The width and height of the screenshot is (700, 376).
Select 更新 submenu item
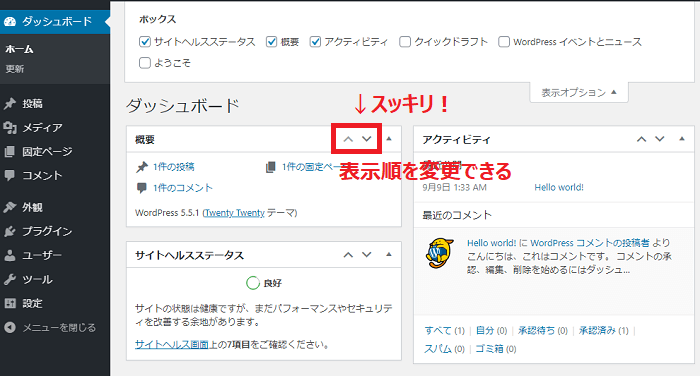pos(15,69)
